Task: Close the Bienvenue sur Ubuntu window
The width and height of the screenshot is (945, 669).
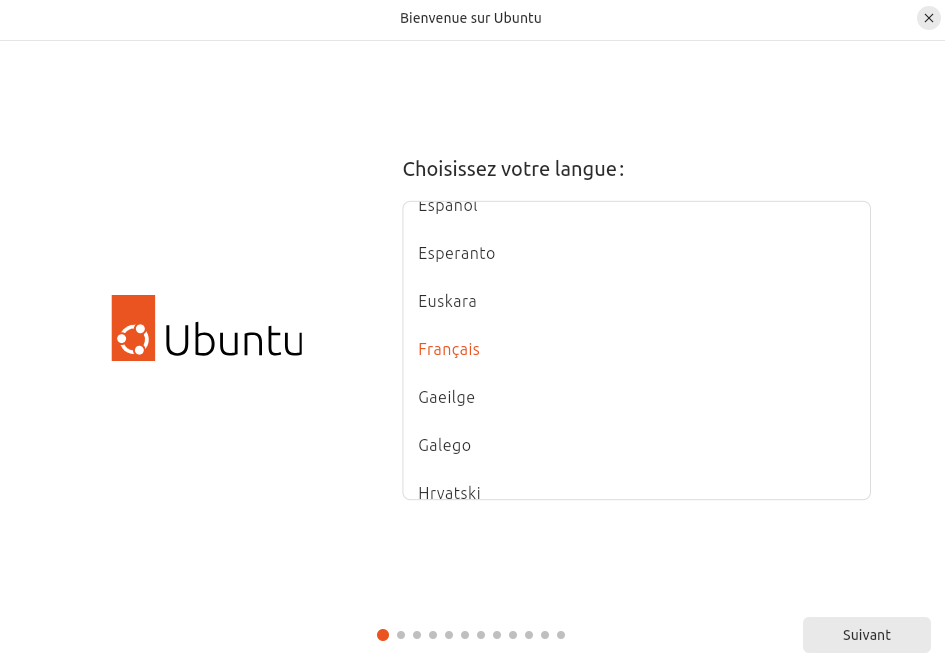Action: (928, 18)
